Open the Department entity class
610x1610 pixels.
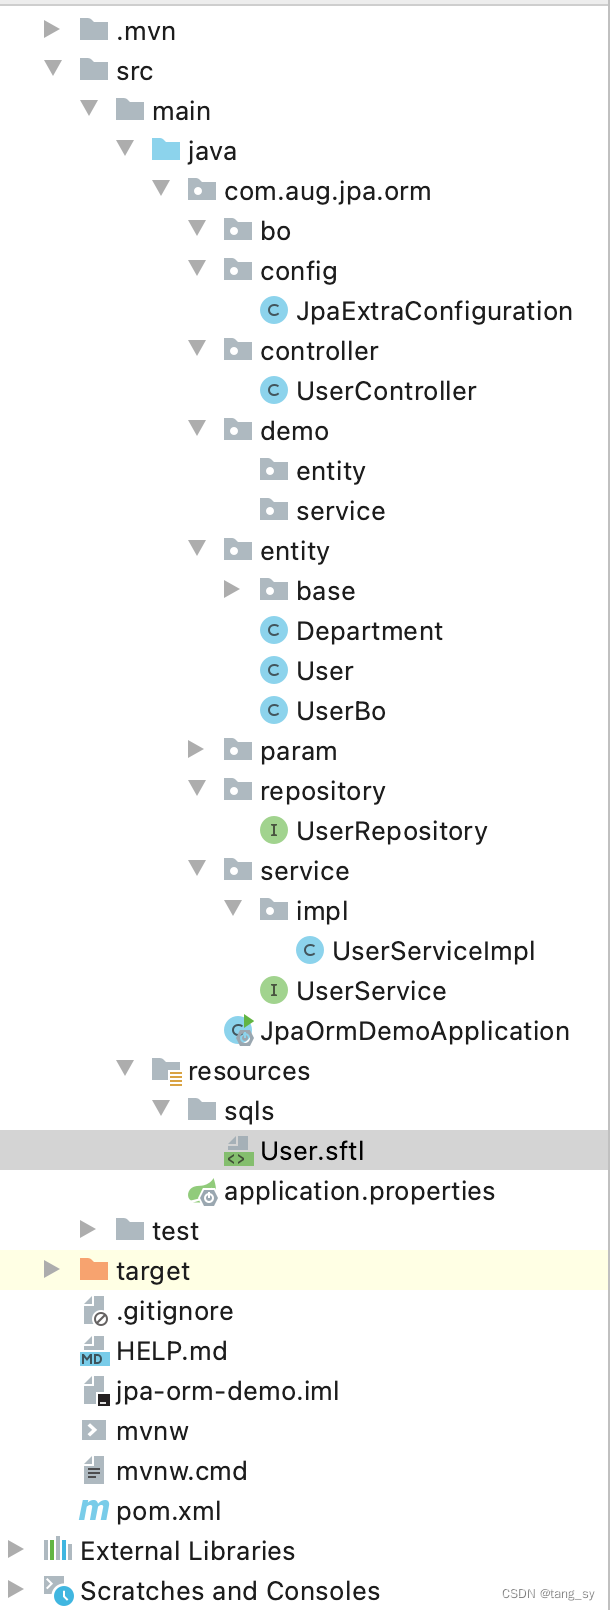(x=369, y=631)
